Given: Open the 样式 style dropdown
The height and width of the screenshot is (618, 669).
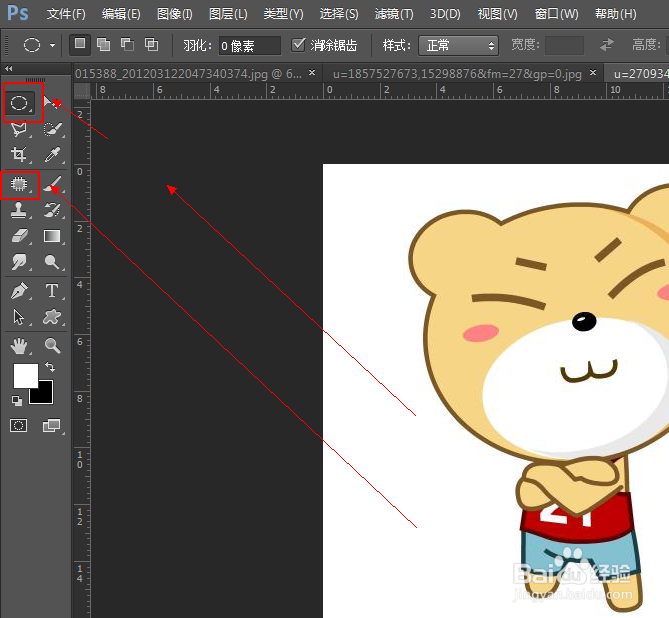Looking at the screenshot, I should (x=459, y=45).
